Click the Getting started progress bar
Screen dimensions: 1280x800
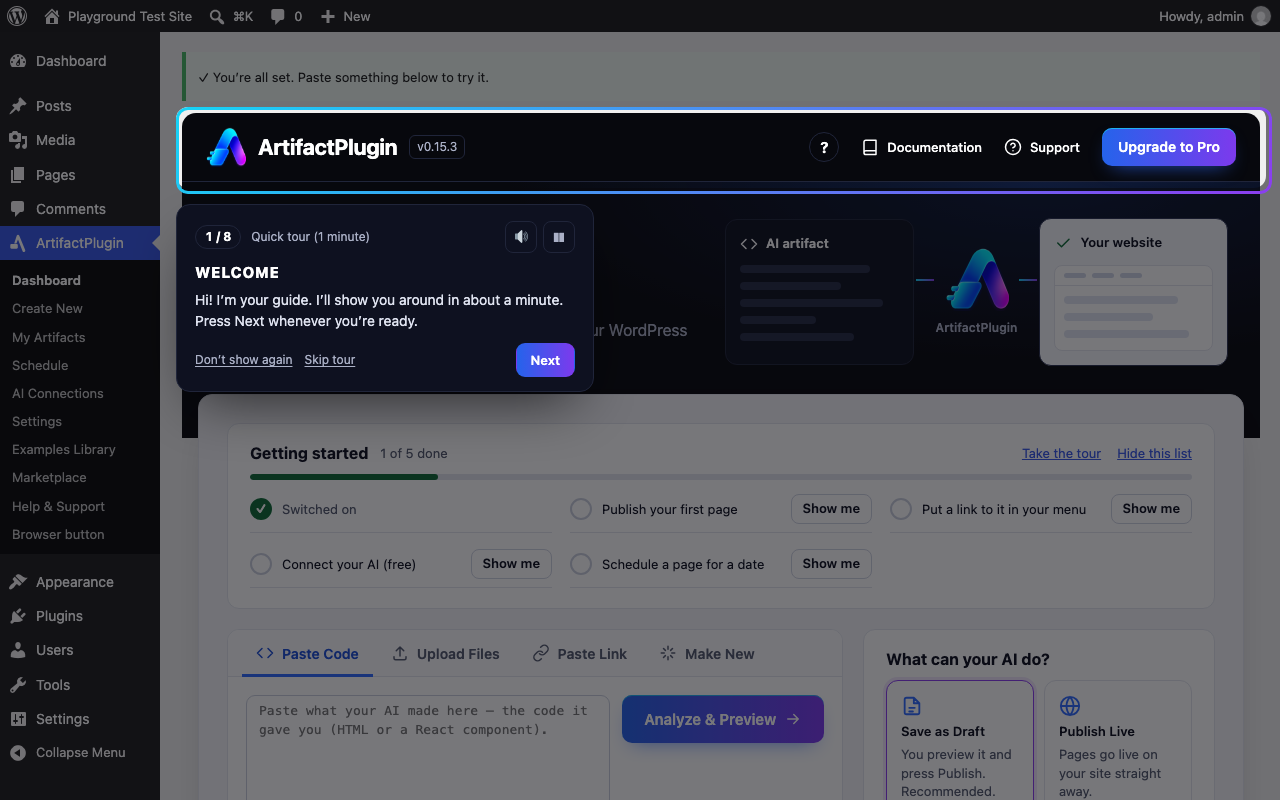click(721, 477)
